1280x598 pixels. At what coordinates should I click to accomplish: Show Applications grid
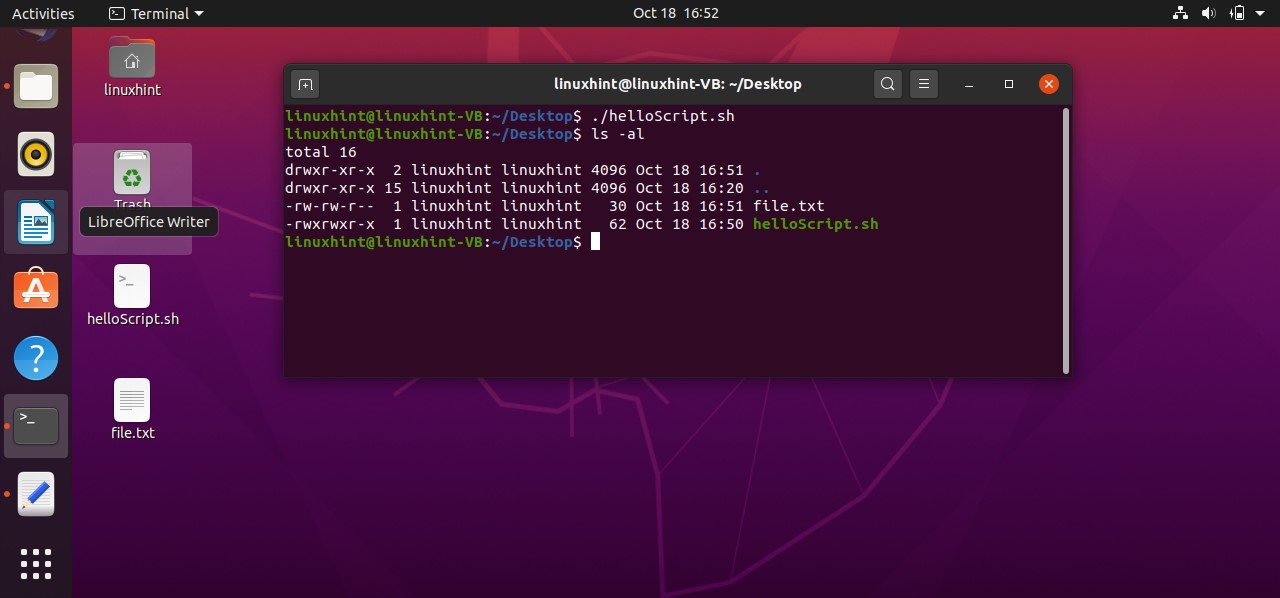coord(36,564)
